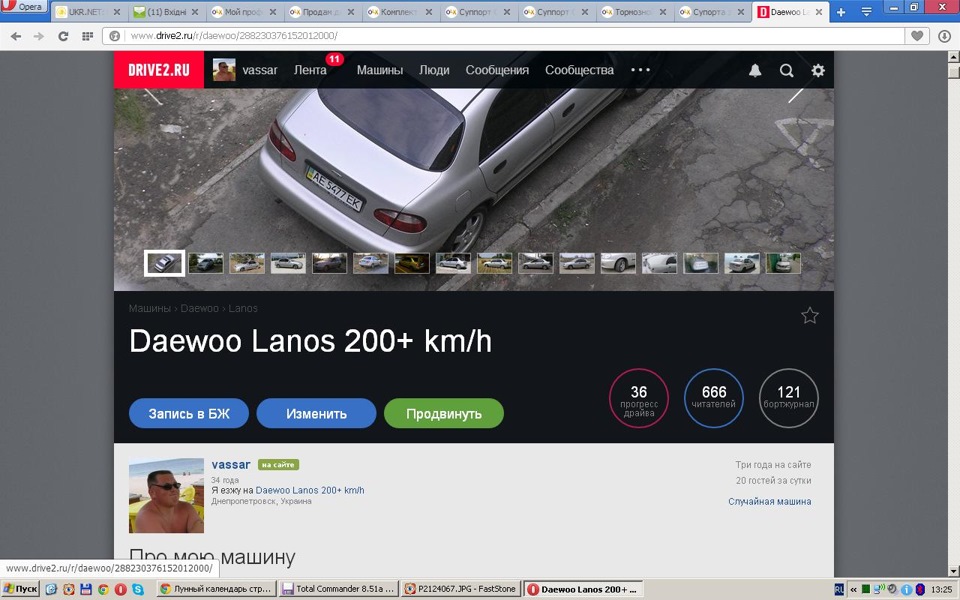
Task: Close the Тормозно tab
Action: (662, 12)
